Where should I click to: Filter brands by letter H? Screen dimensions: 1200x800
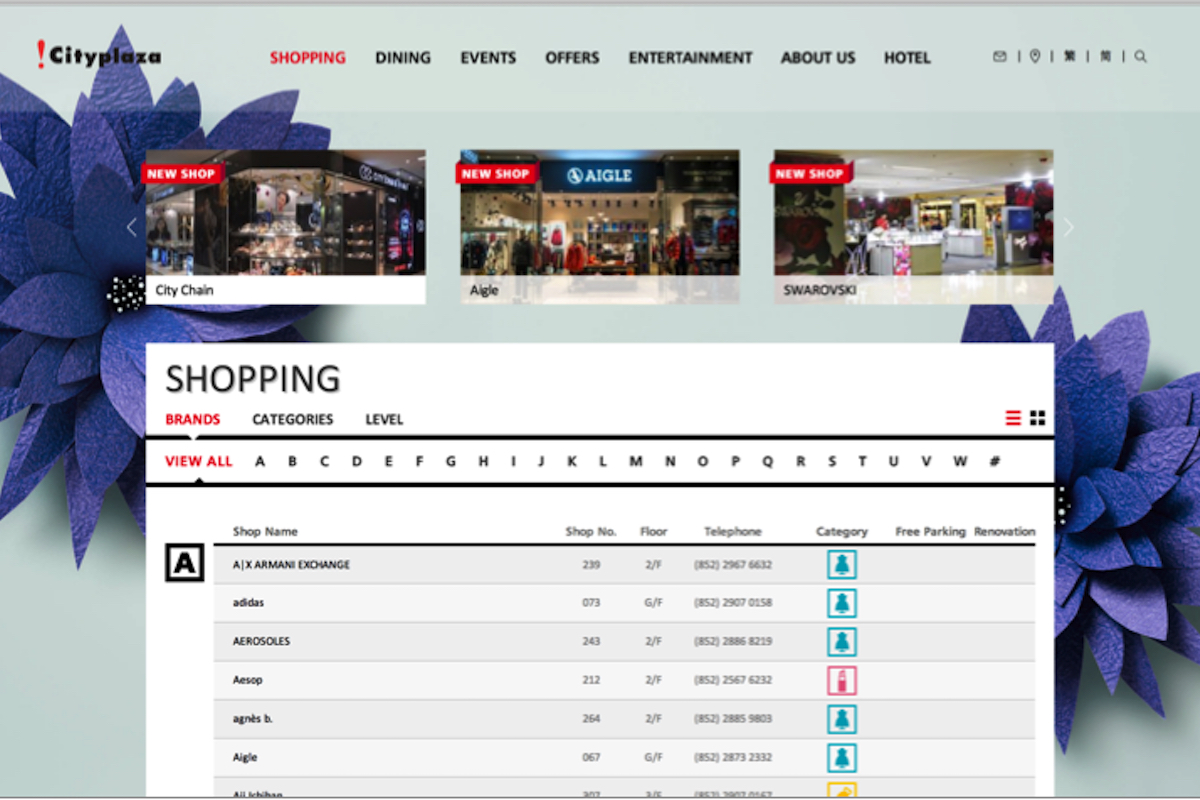(483, 461)
